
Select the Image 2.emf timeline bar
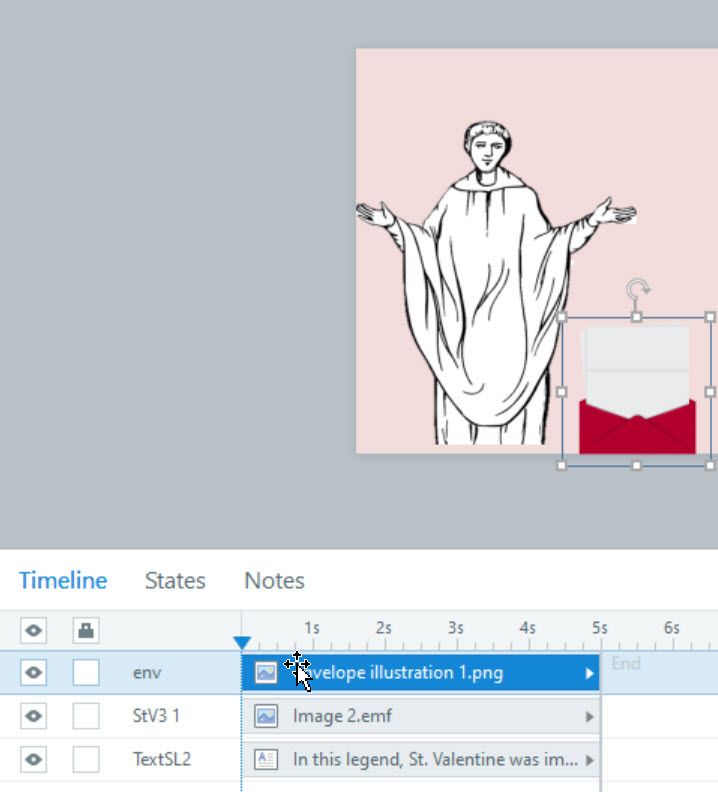(x=421, y=716)
